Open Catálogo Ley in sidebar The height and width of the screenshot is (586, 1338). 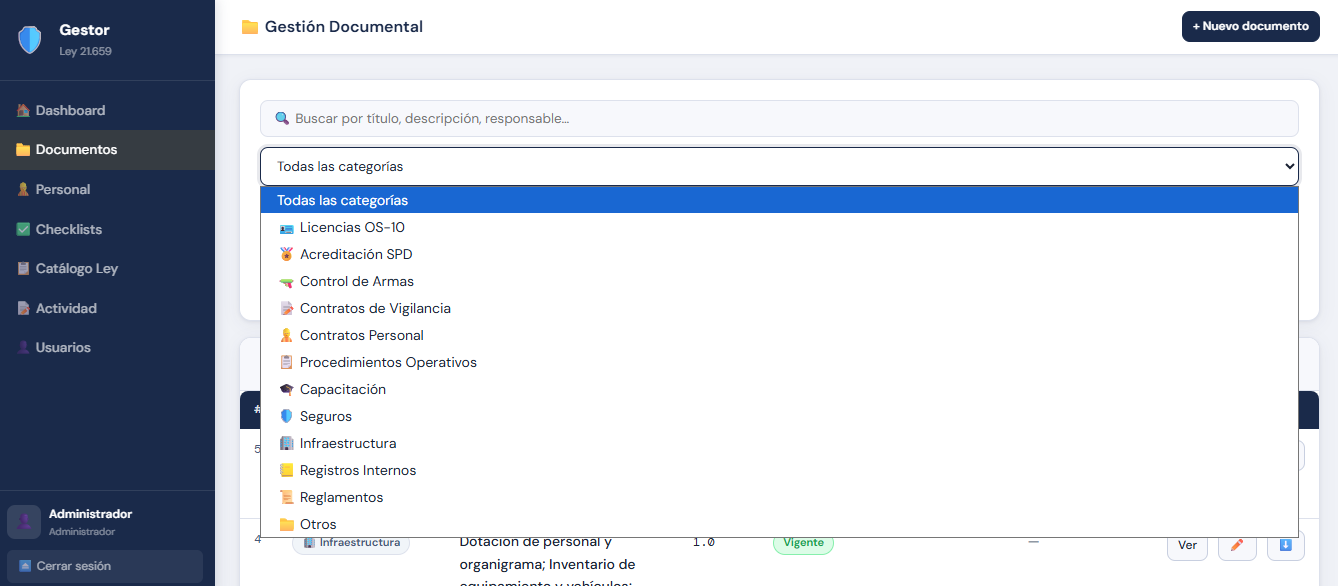tap(107, 268)
